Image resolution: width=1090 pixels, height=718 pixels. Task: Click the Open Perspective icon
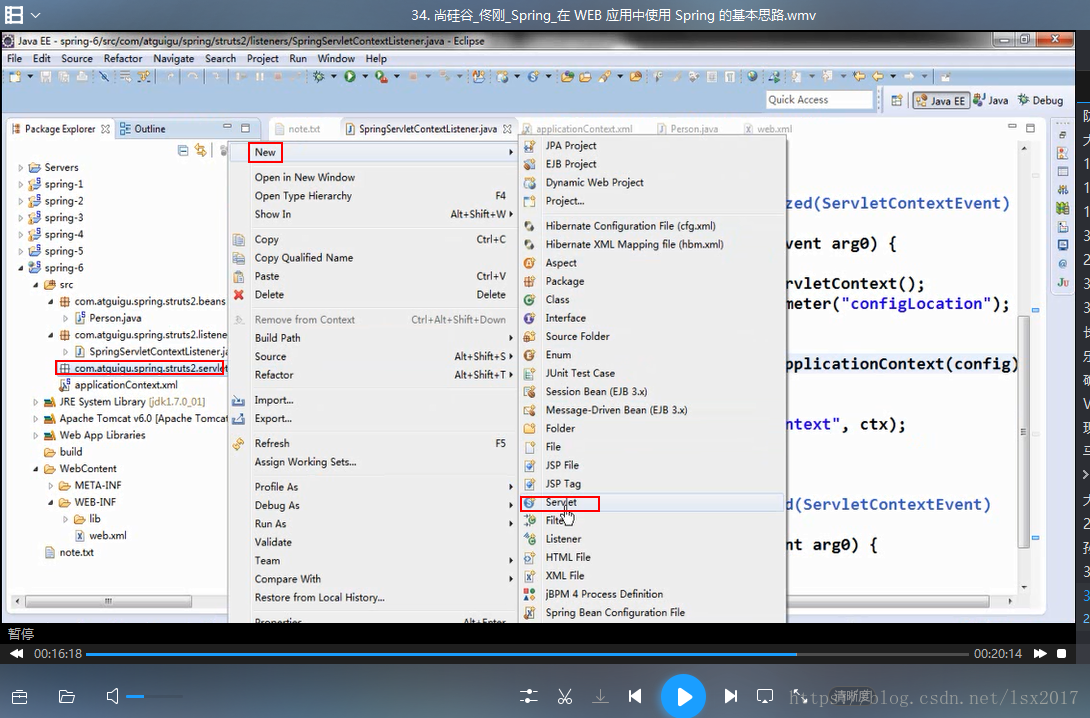[x=897, y=101]
